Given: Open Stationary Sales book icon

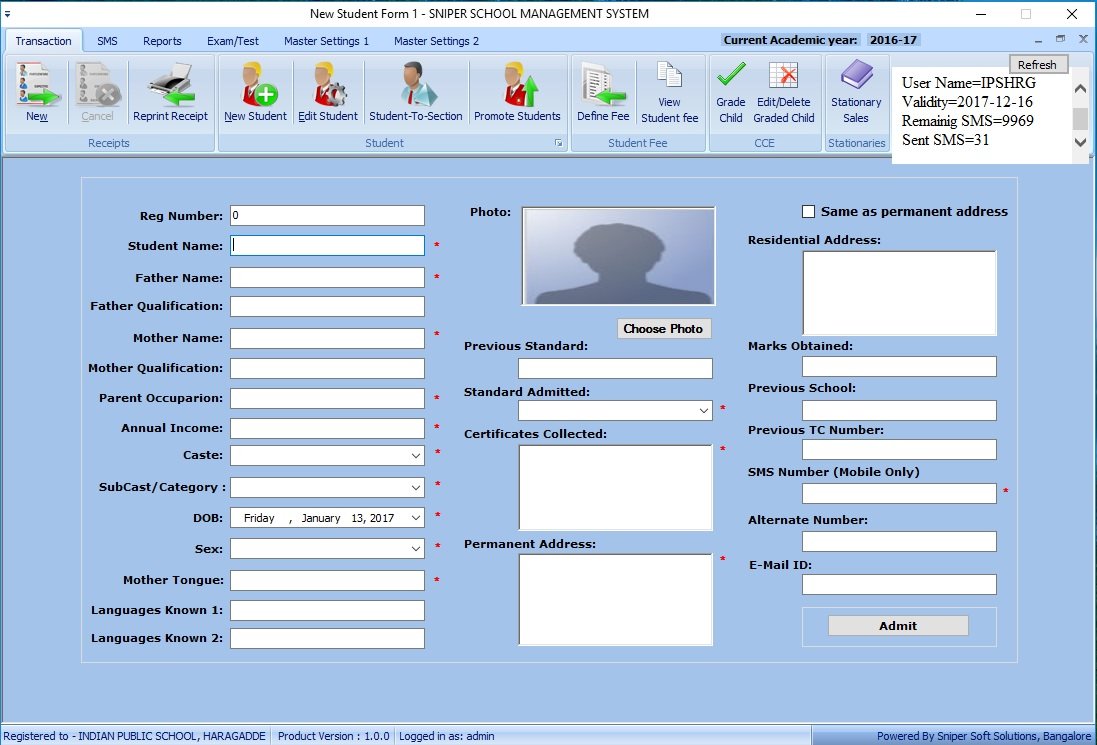Looking at the screenshot, I should [856, 77].
